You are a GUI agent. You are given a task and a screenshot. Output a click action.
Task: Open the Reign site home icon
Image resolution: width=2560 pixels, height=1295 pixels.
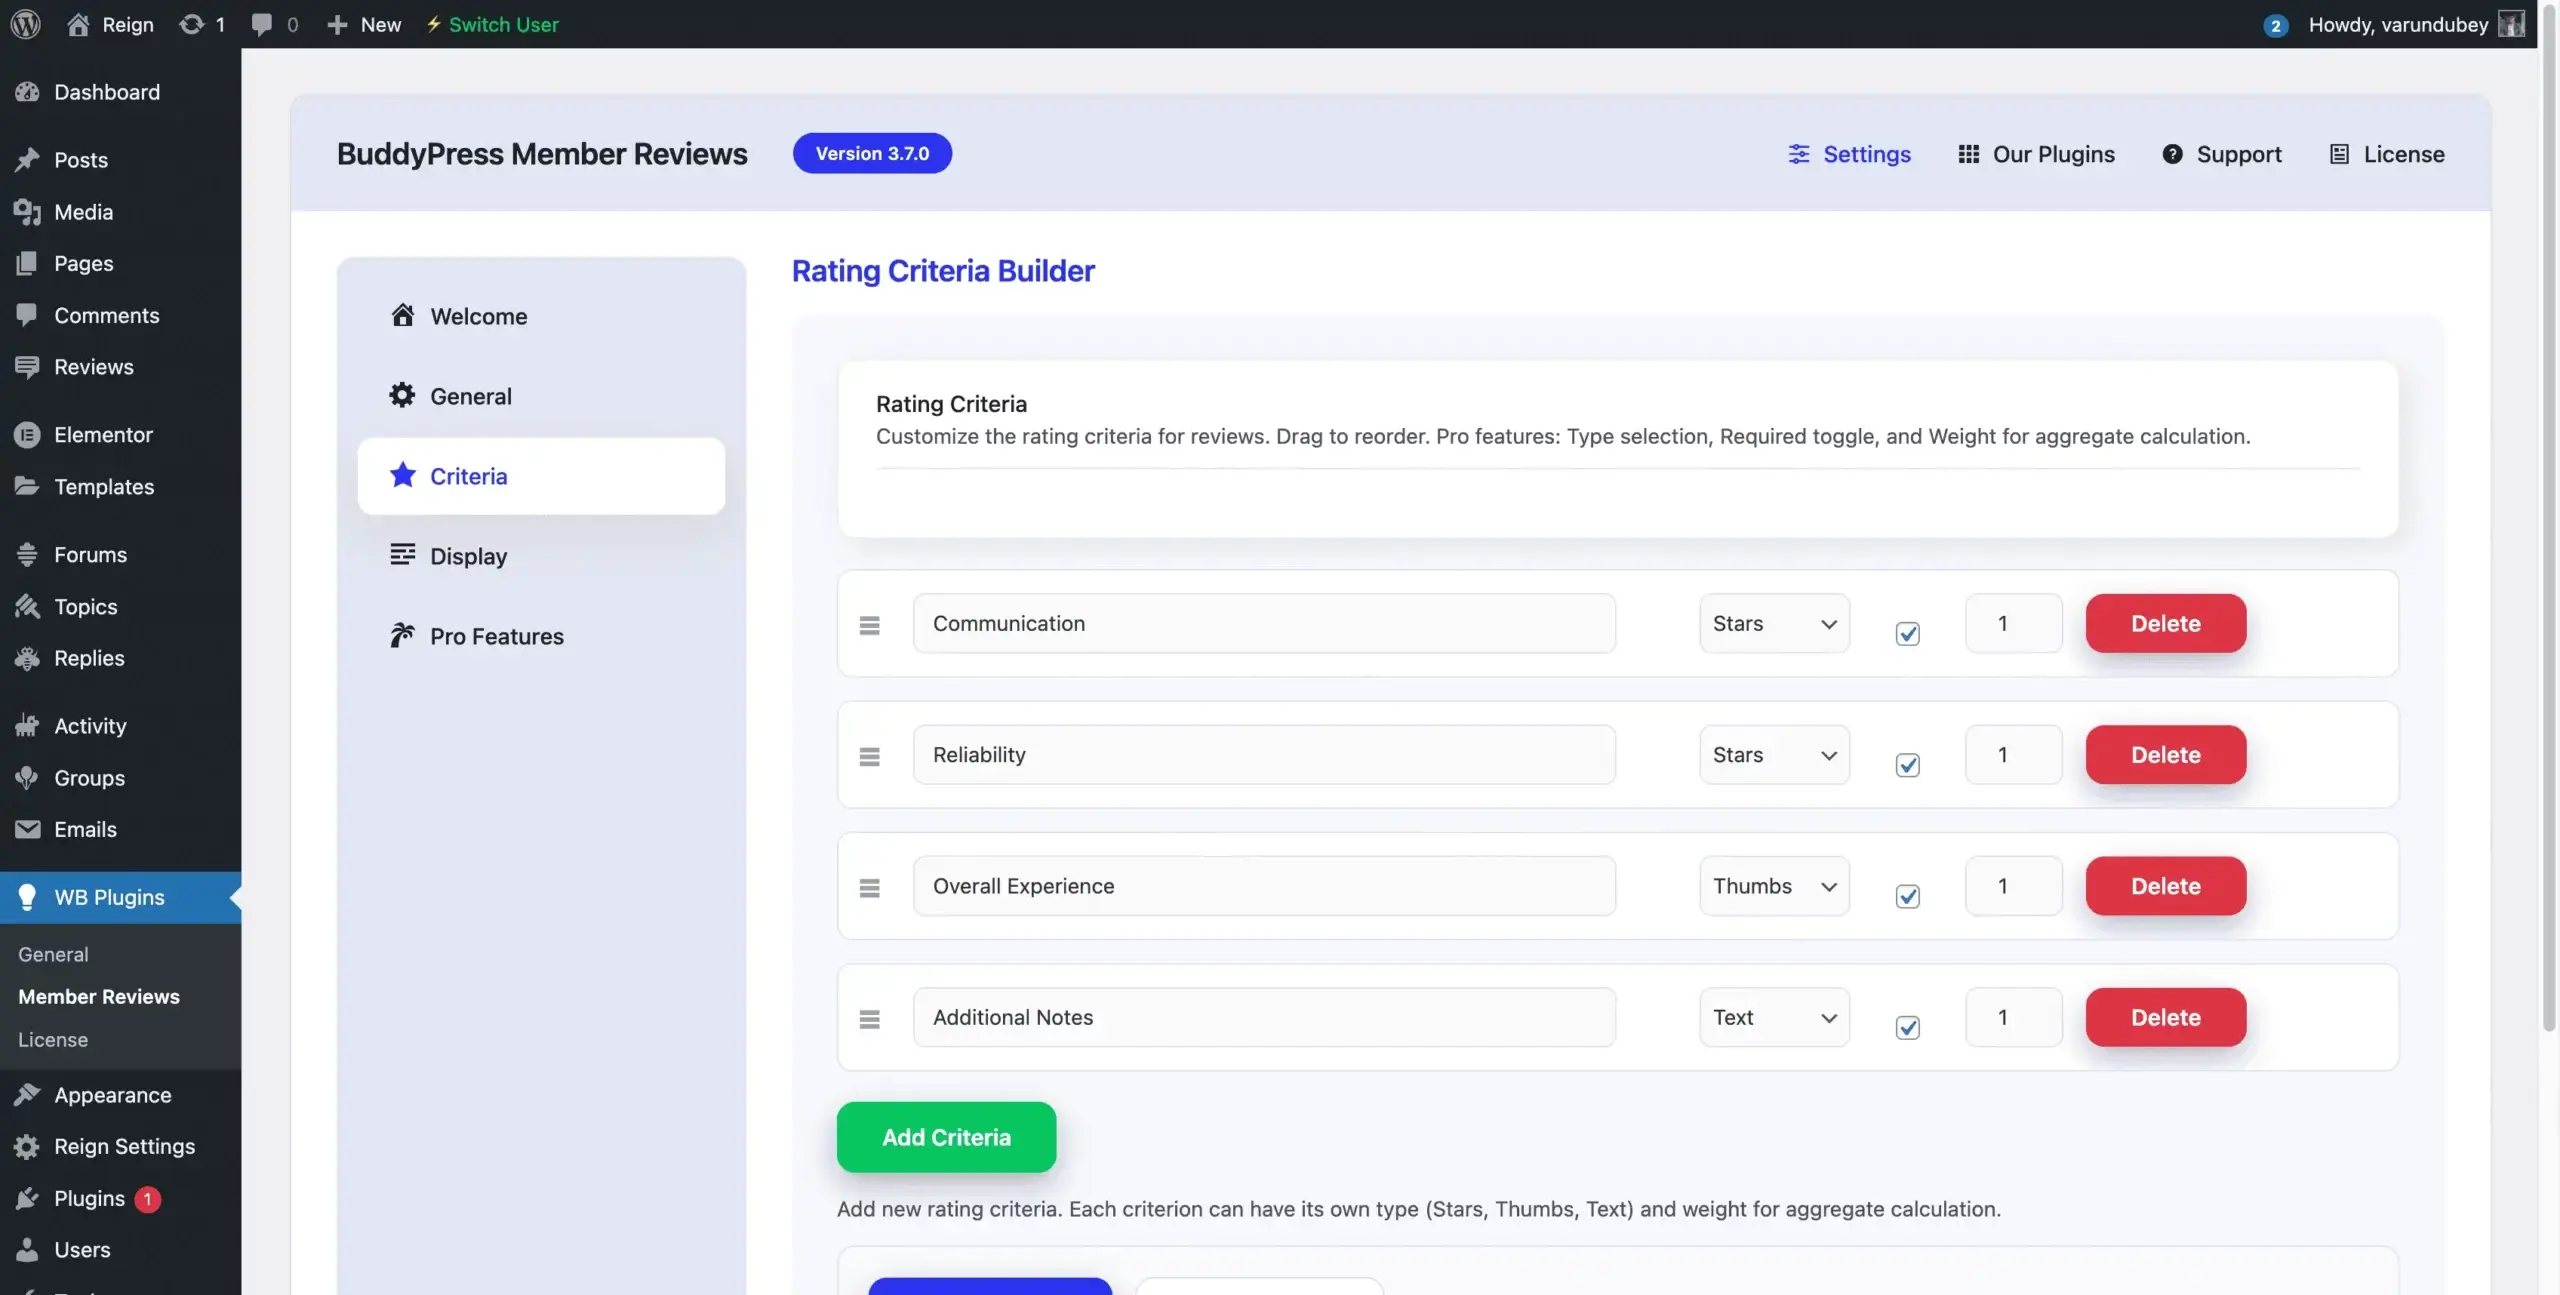(77, 24)
